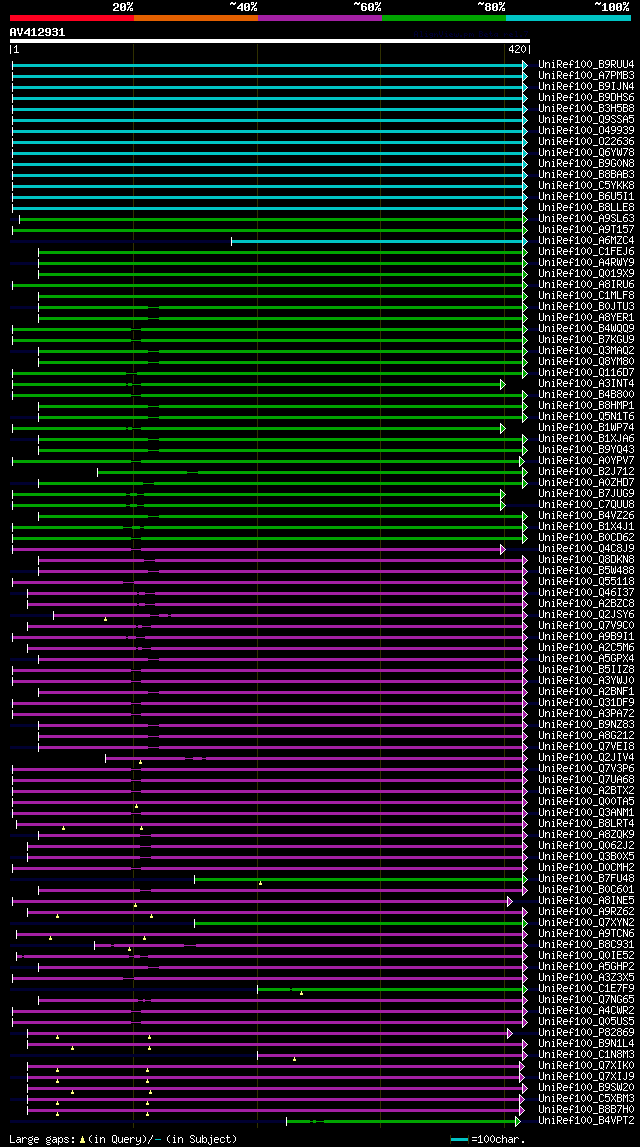
Task: Click the UniRef100_Q55118 label
Action: (586, 582)
